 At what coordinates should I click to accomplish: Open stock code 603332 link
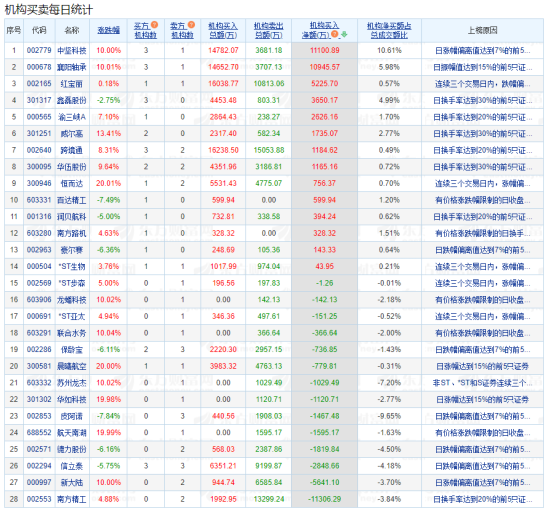click(39, 383)
